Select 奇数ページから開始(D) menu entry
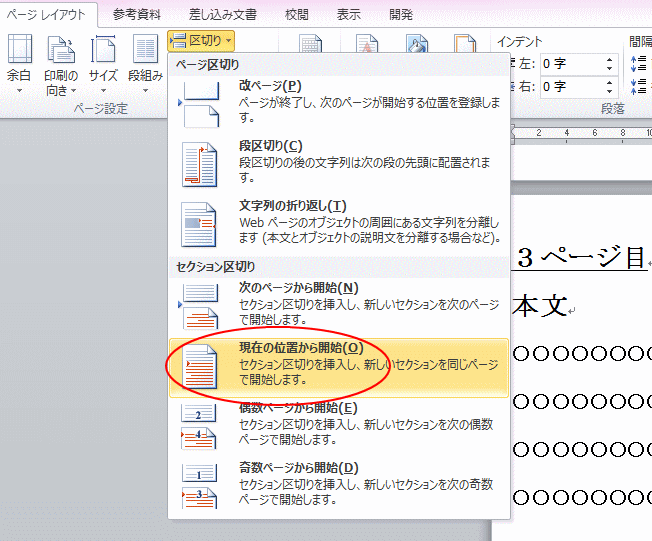652x541 pixels. coord(339,487)
